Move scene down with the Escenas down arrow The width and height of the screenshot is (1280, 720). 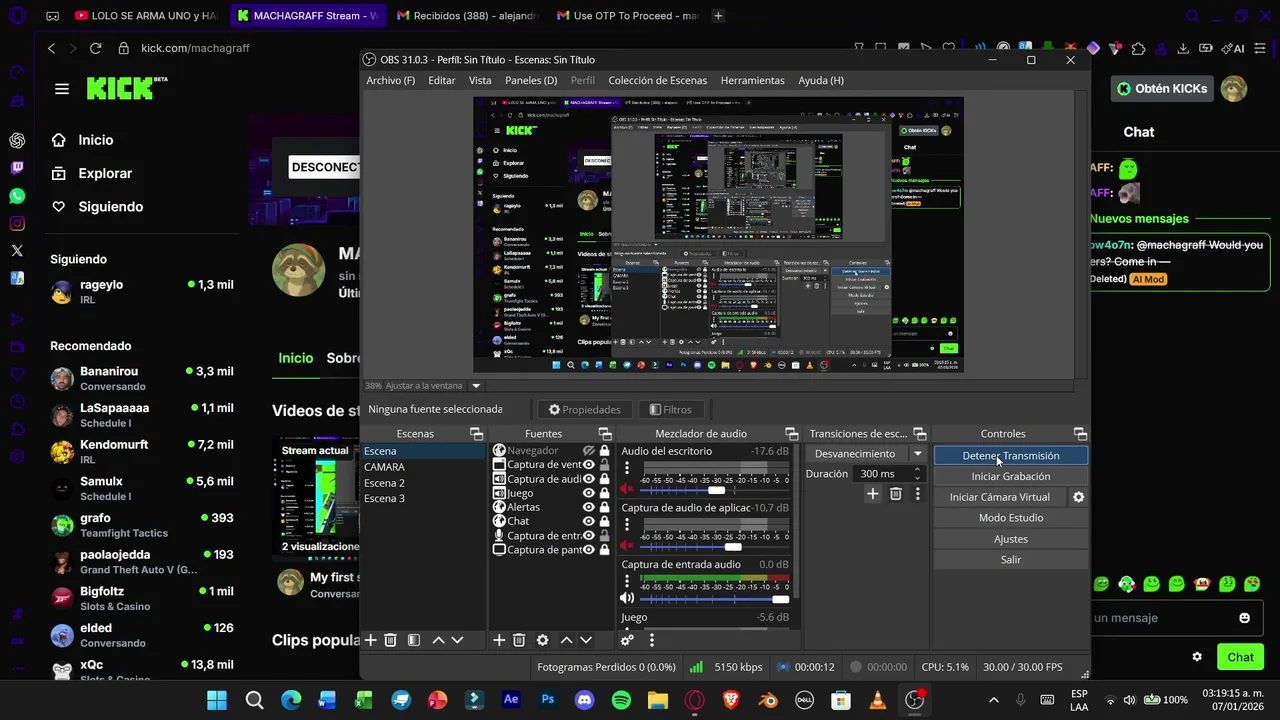point(457,640)
